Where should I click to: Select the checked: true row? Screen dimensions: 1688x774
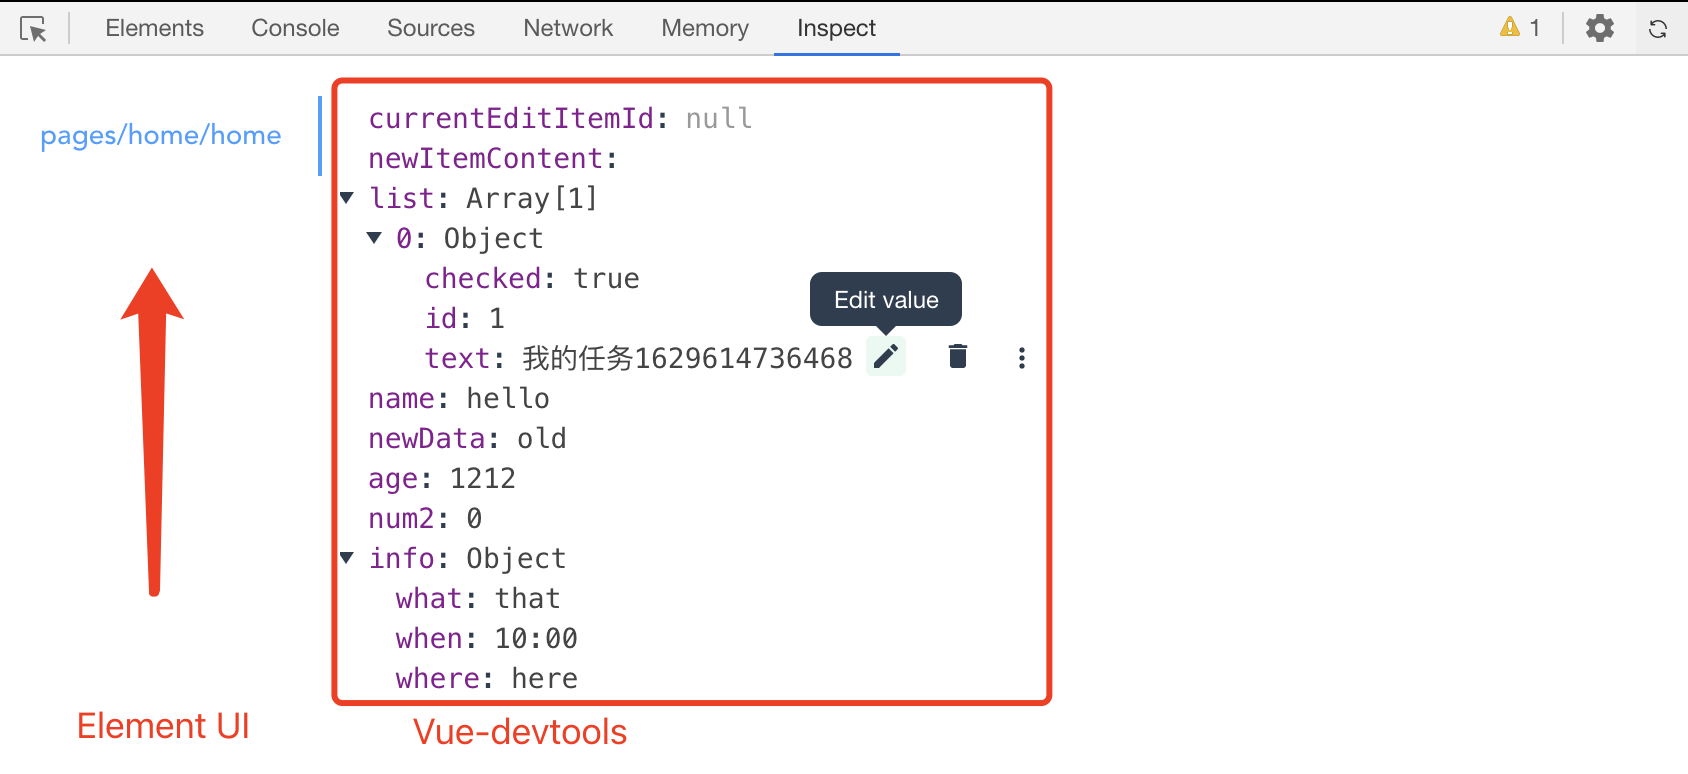532,279
